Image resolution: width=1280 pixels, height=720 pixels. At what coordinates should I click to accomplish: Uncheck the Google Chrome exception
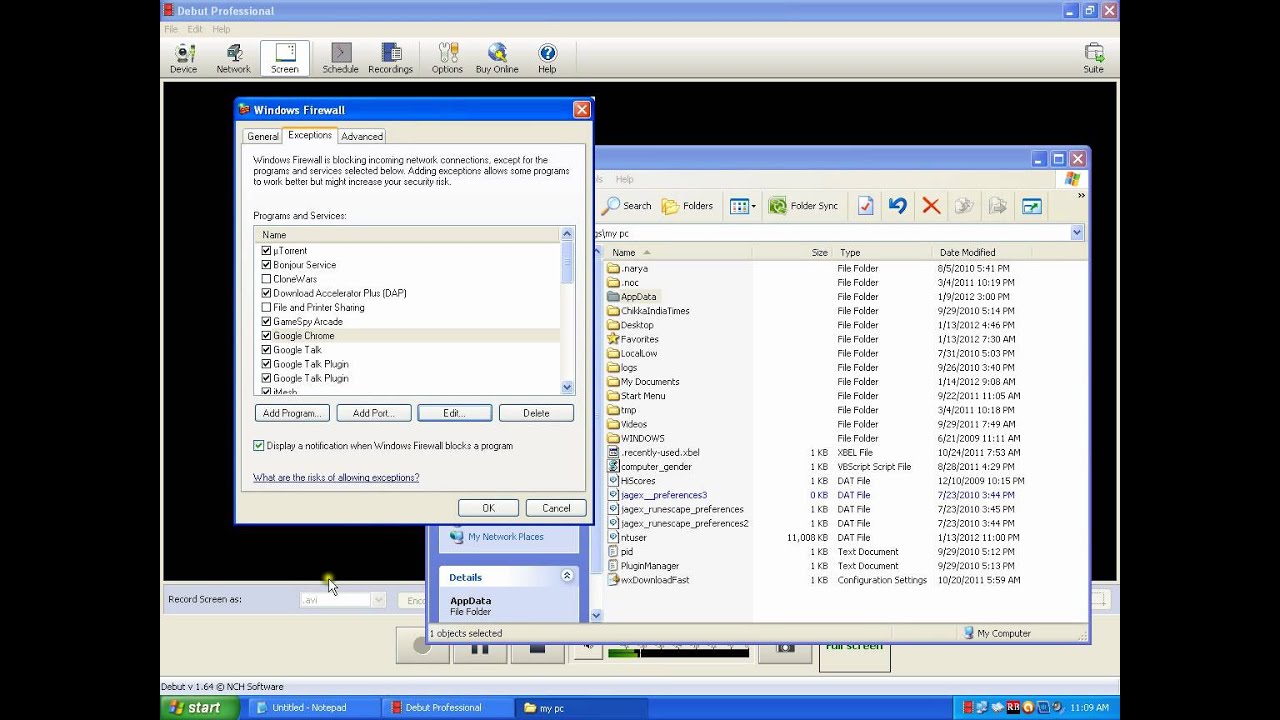(266, 336)
